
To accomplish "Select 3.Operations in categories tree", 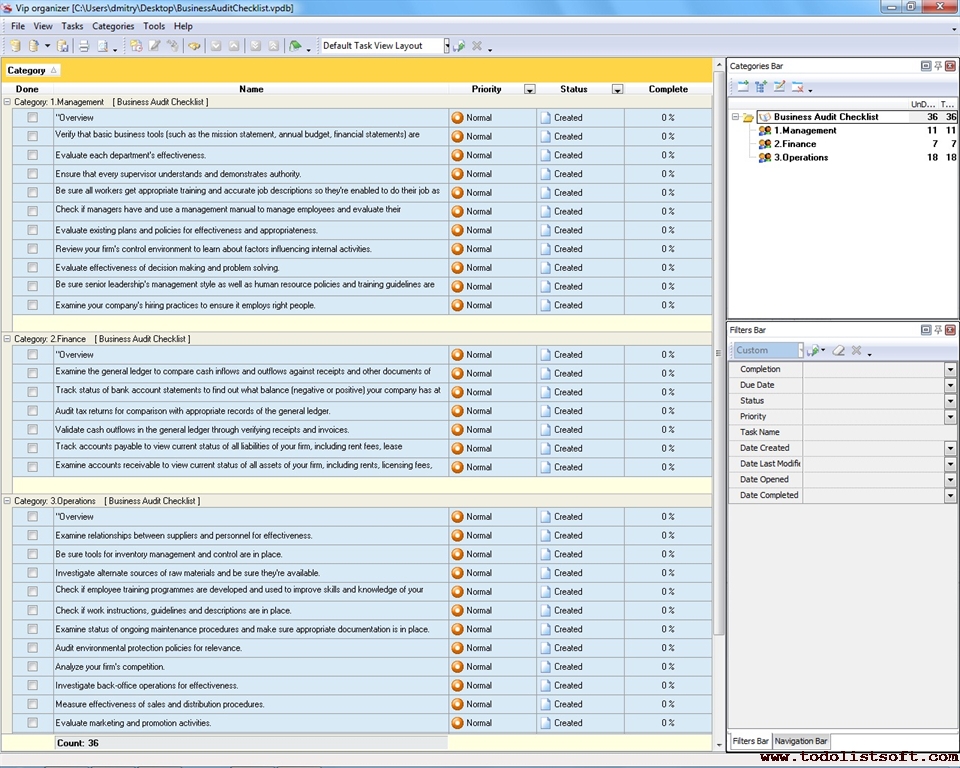I will pos(800,157).
